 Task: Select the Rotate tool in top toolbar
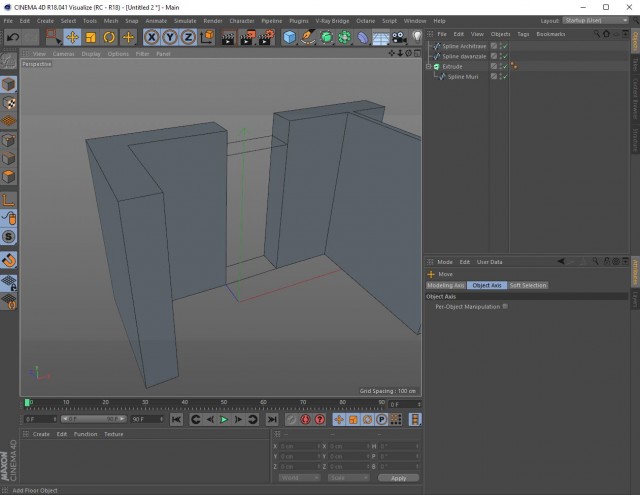[109, 38]
